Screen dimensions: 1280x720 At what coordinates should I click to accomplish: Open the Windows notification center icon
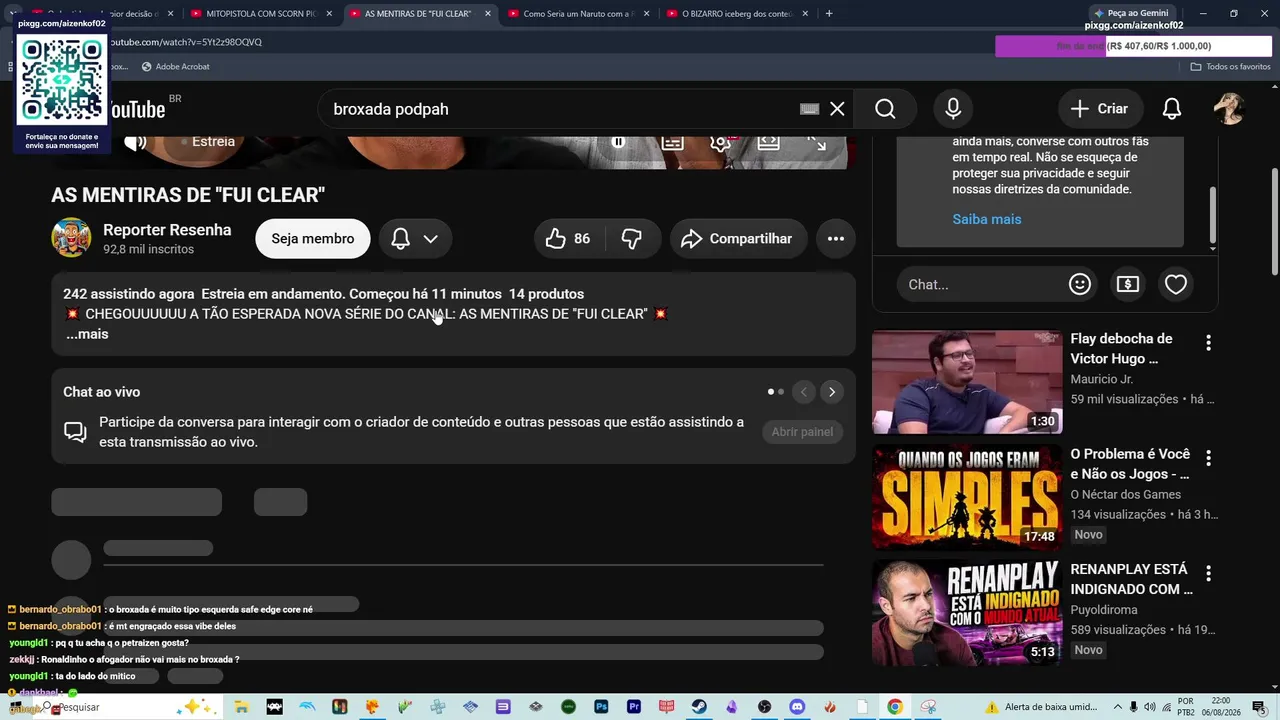coord(1259,707)
